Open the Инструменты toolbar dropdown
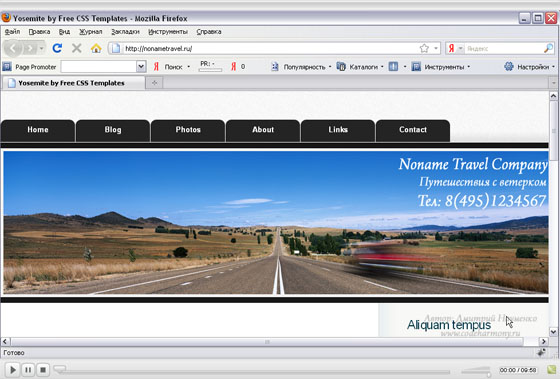 click(x=441, y=67)
